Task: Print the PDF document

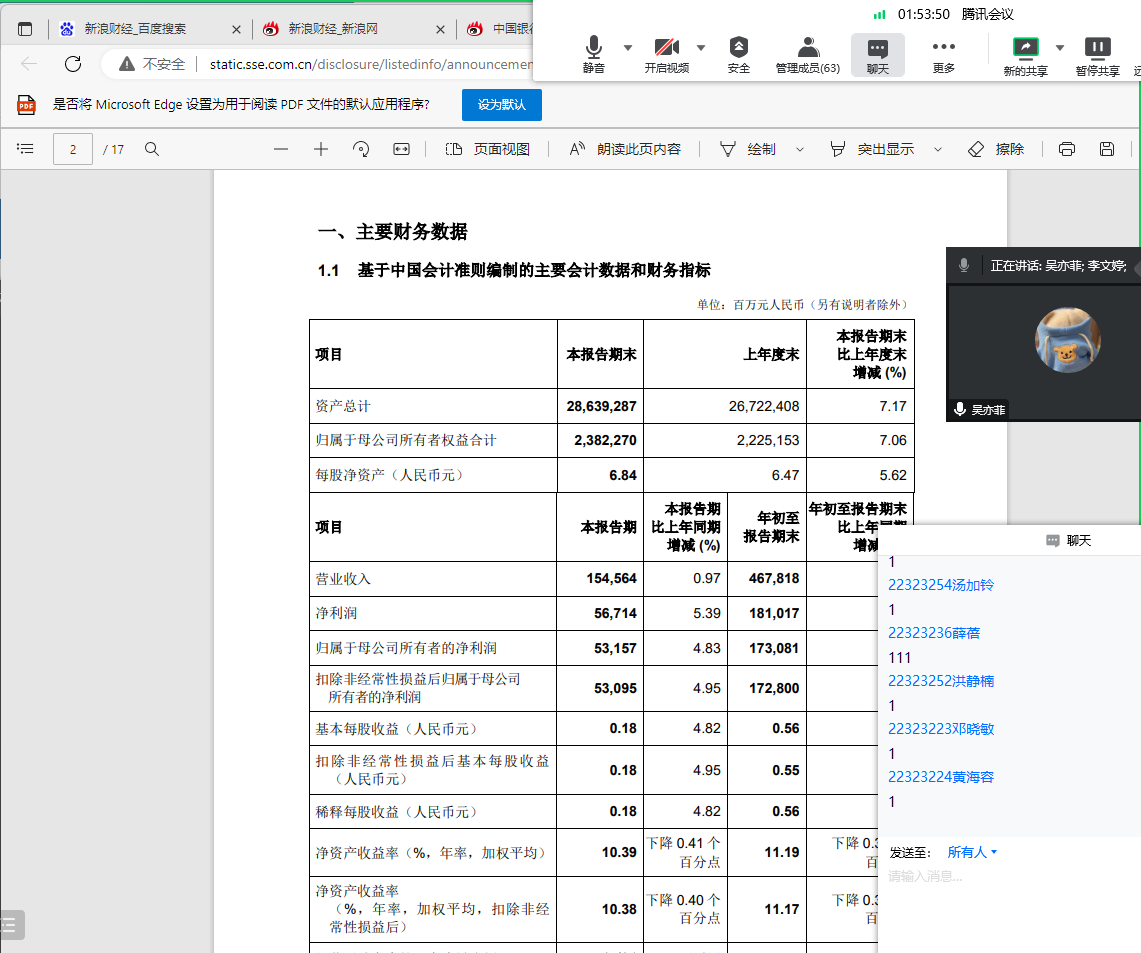Action: point(1067,149)
